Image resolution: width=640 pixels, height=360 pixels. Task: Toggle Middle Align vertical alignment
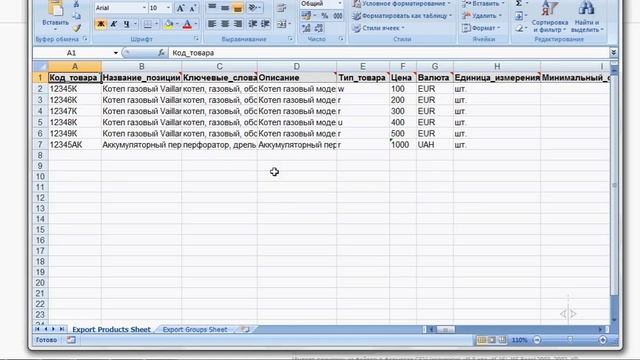point(225,7)
